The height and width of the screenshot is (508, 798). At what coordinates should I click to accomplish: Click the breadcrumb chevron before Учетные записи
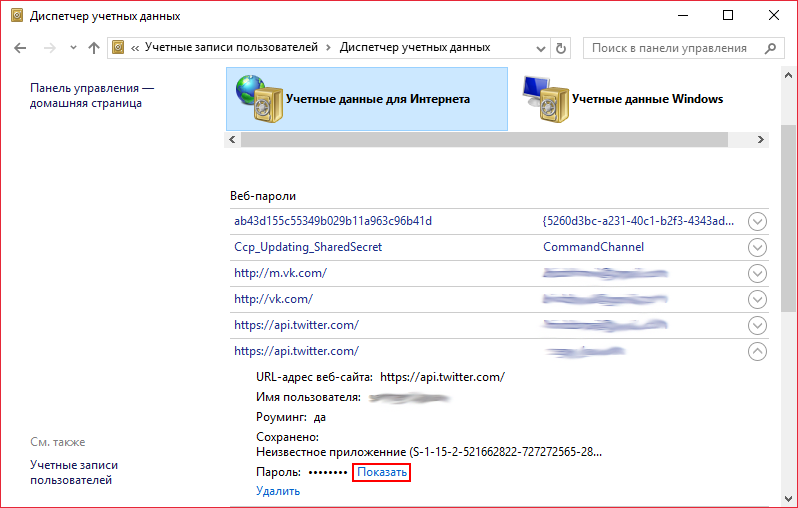point(135,48)
